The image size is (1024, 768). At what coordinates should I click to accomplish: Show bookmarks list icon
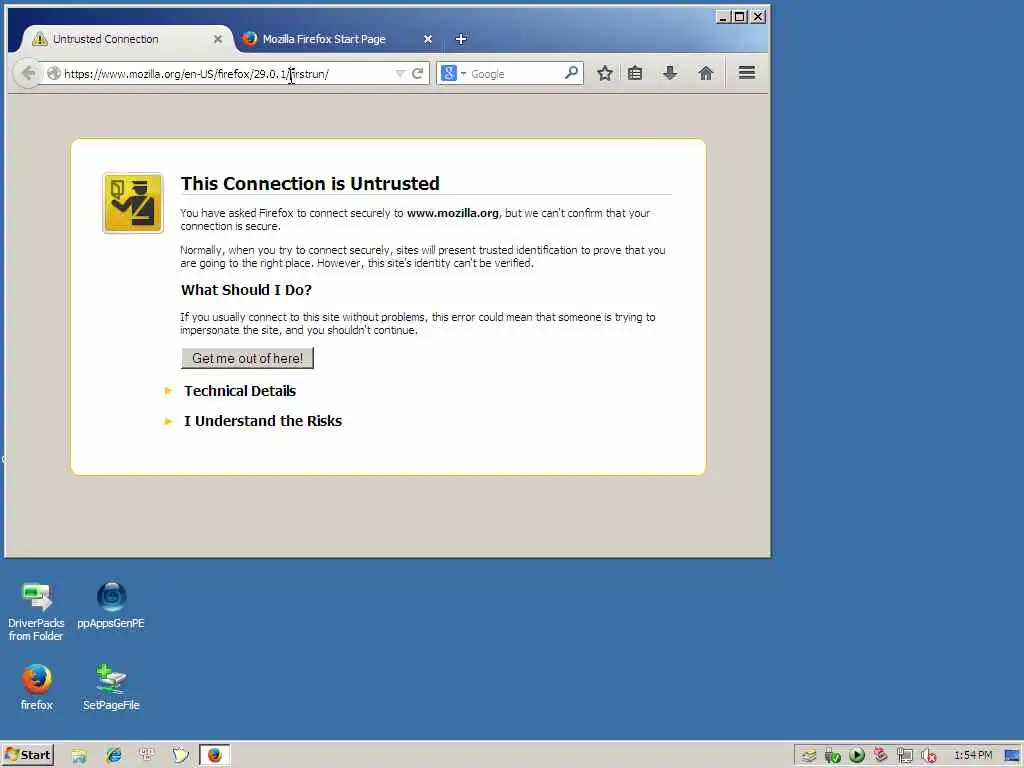pyautogui.click(x=635, y=73)
